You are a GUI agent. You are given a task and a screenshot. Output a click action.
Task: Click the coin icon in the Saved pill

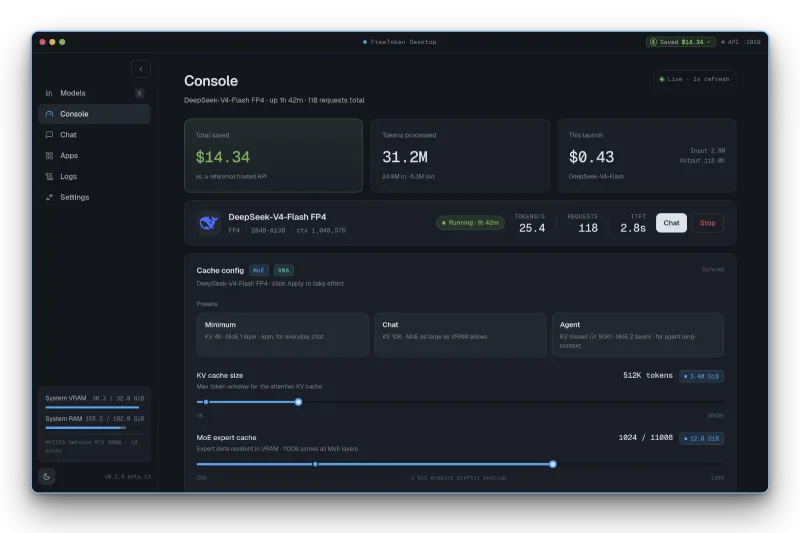[653, 42]
